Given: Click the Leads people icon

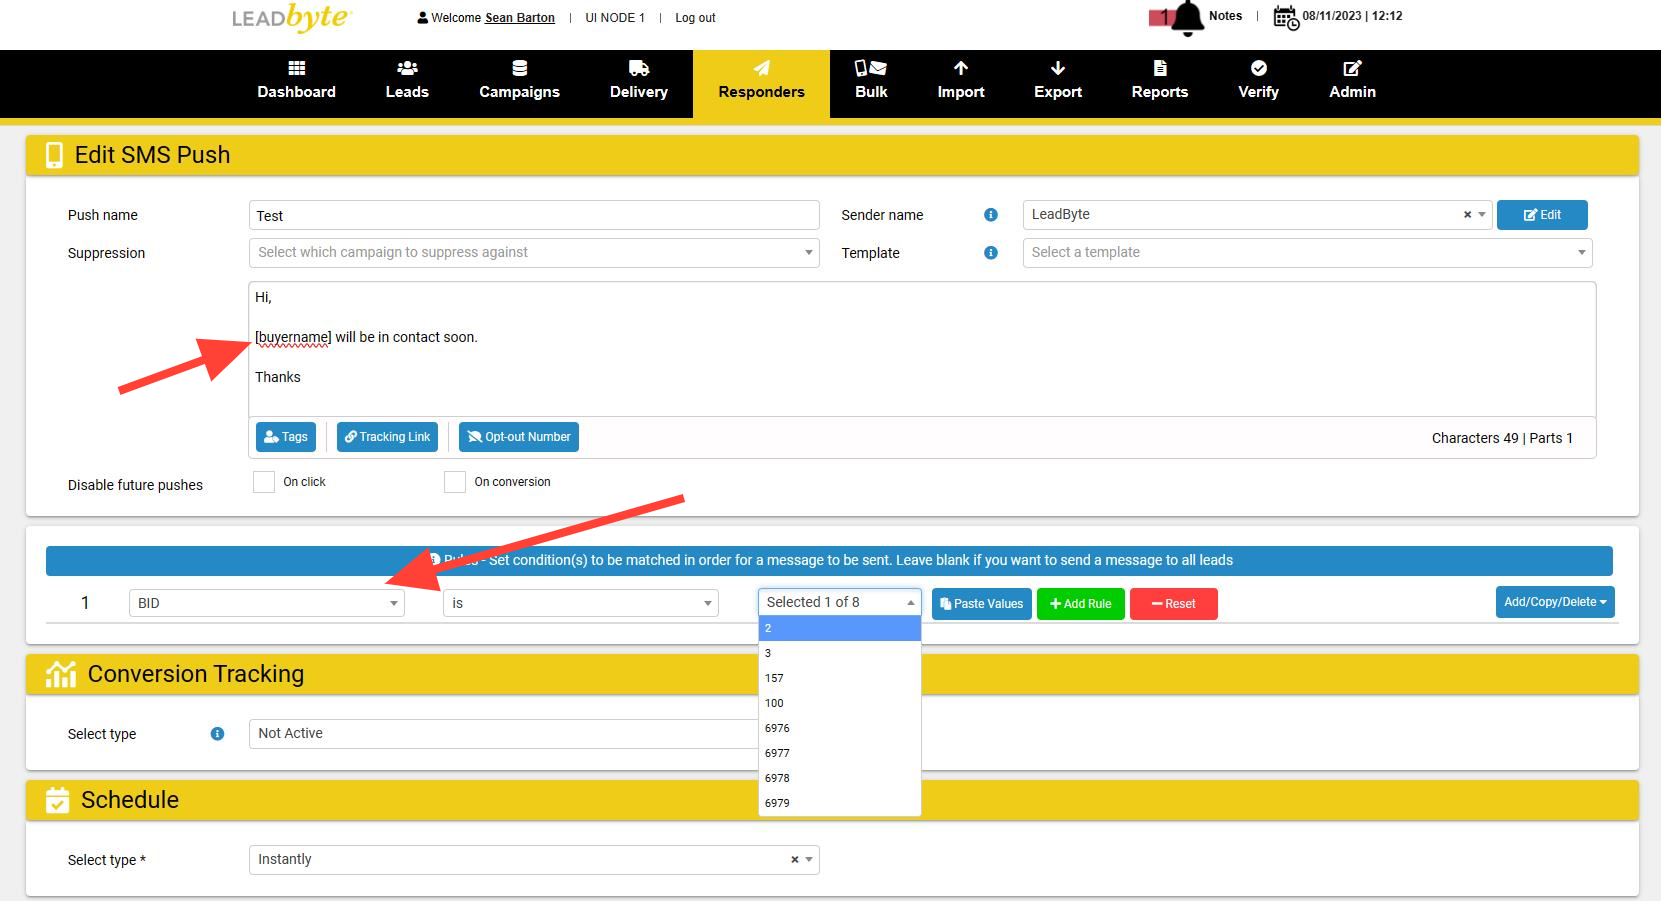Looking at the screenshot, I should [x=407, y=68].
